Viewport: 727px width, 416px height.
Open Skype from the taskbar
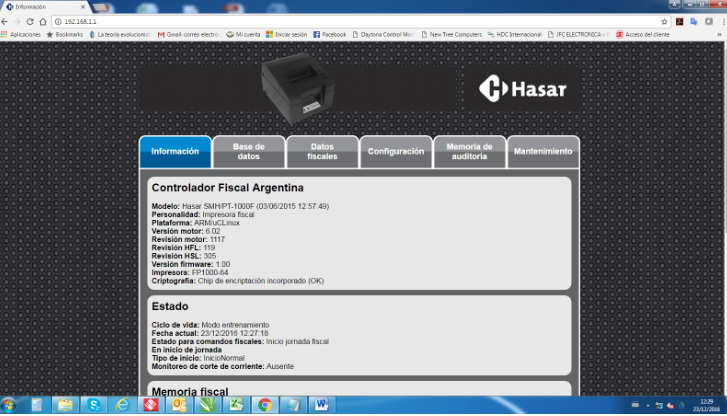point(93,405)
